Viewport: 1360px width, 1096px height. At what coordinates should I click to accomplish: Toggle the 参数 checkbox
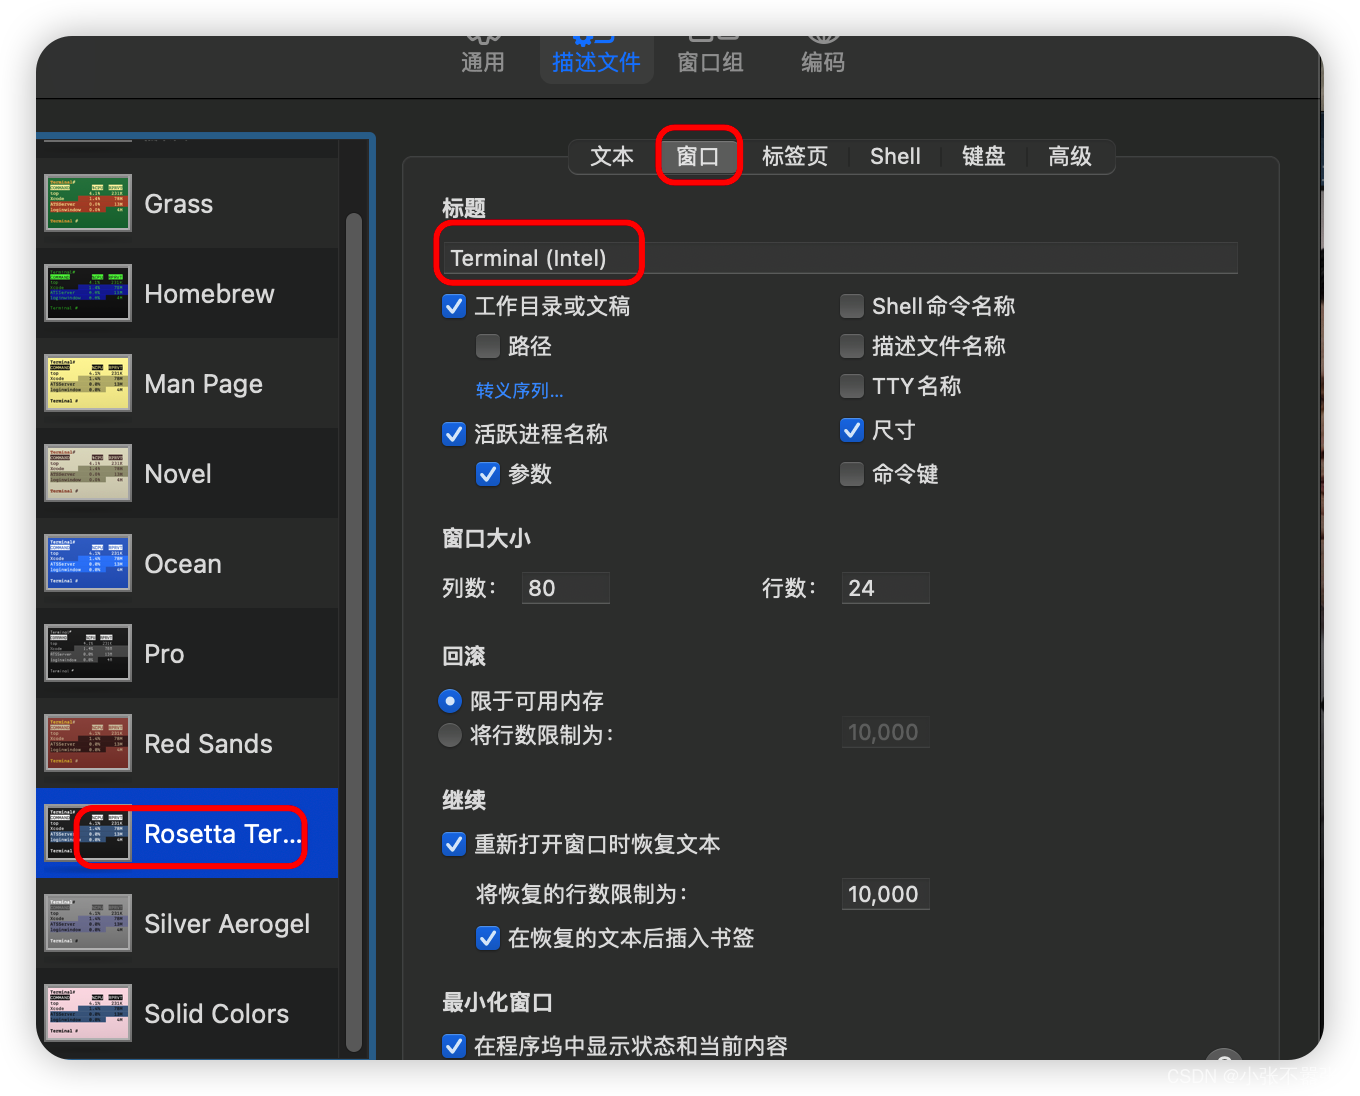point(488,474)
